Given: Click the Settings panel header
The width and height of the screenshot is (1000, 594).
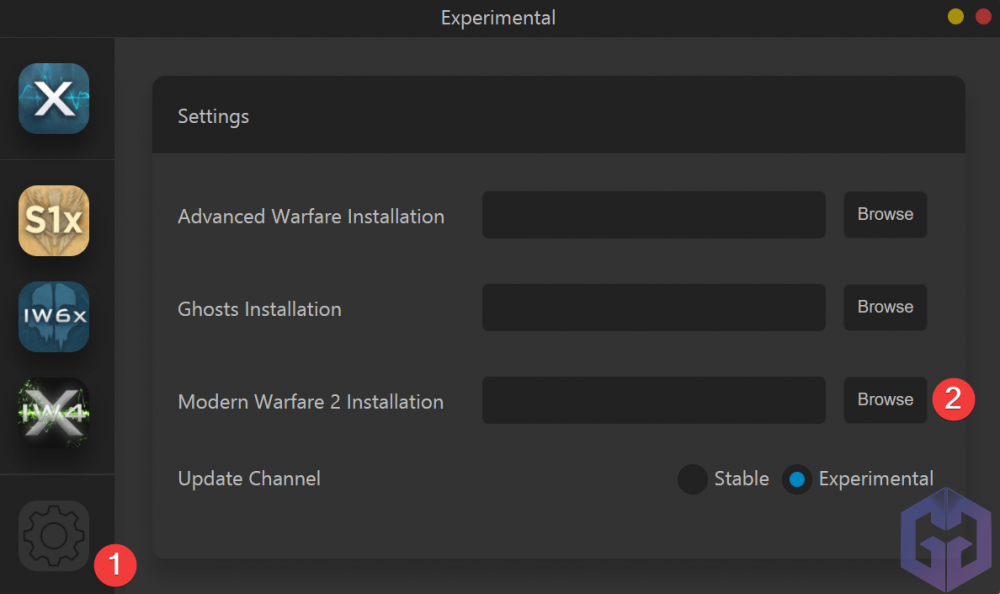Looking at the screenshot, I should (213, 116).
